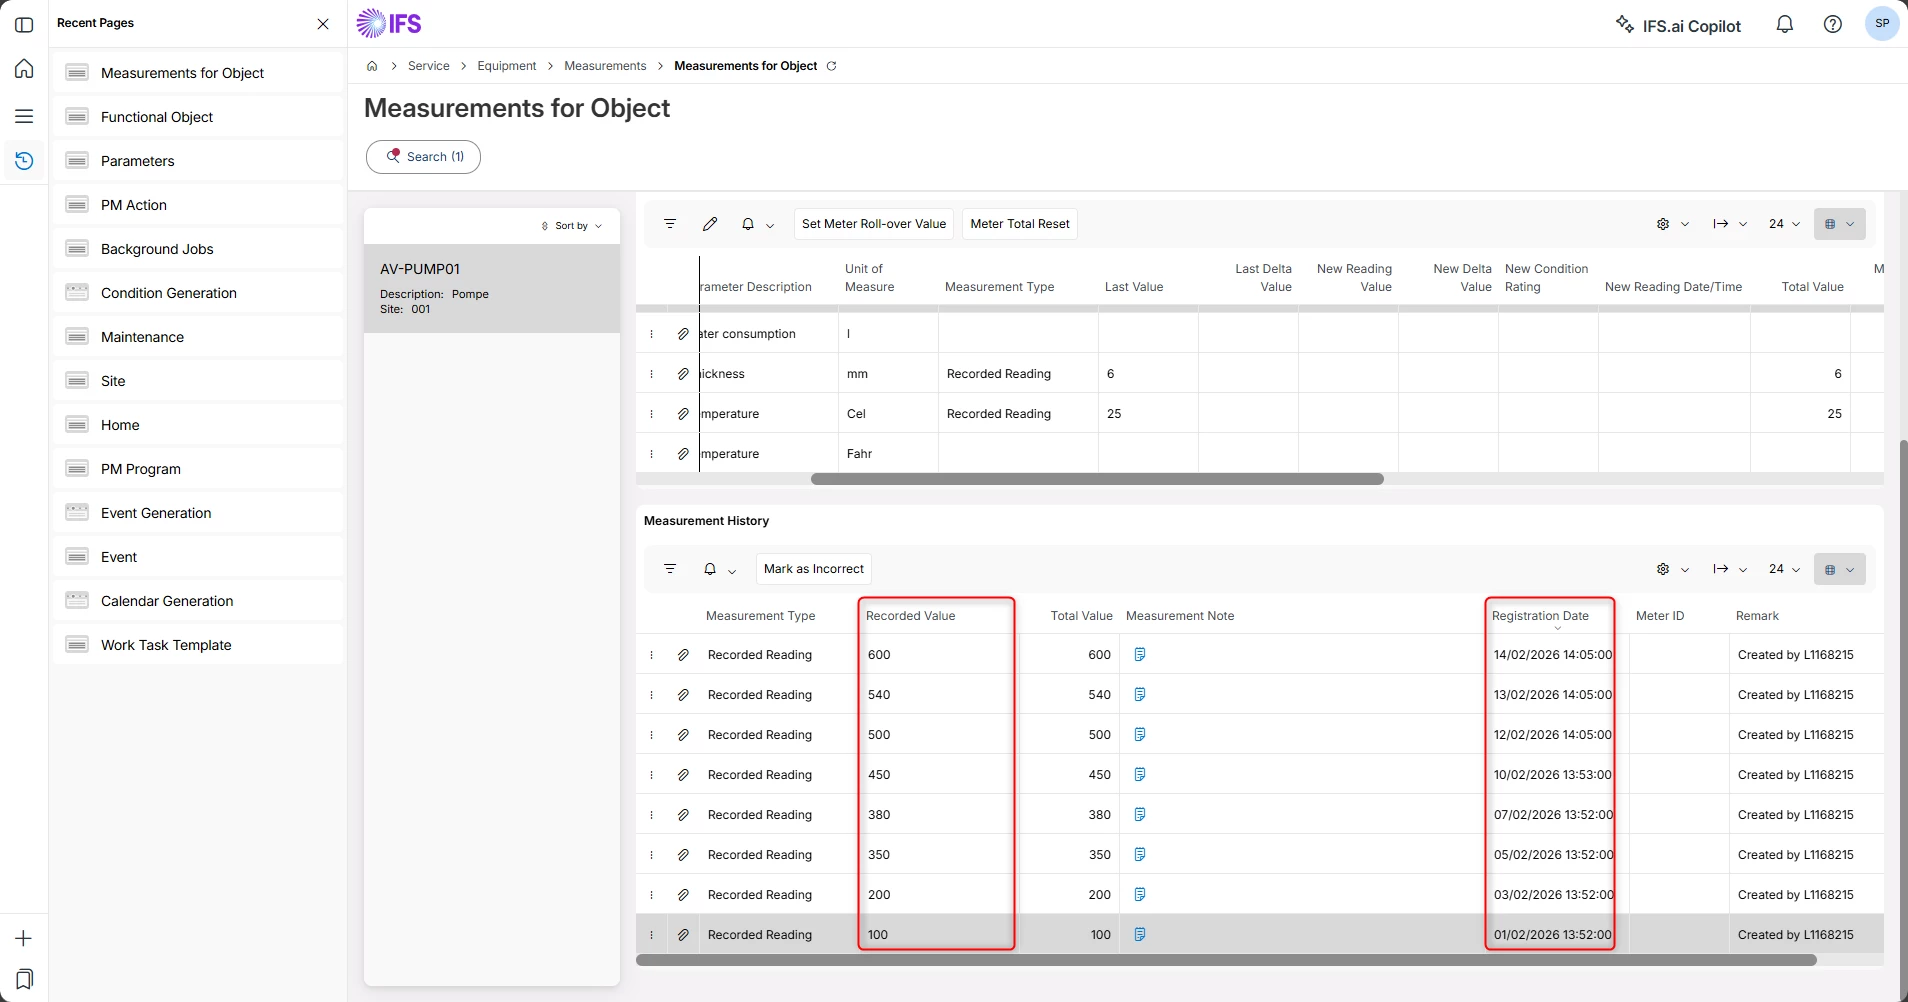Image resolution: width=1908 pixels, height=1002 pixels.
Task: Click the bookmark icon at bottom left
Action: pyautogui.click(x=24, y=978)
